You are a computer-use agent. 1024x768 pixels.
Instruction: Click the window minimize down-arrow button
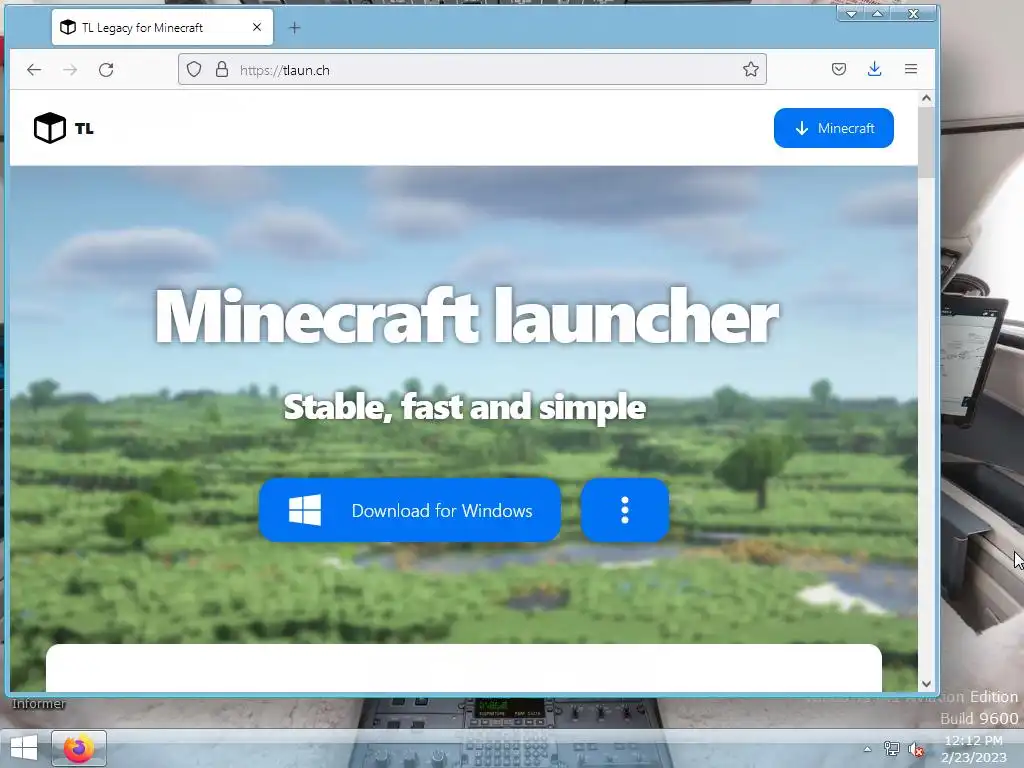tap(852, 14)
